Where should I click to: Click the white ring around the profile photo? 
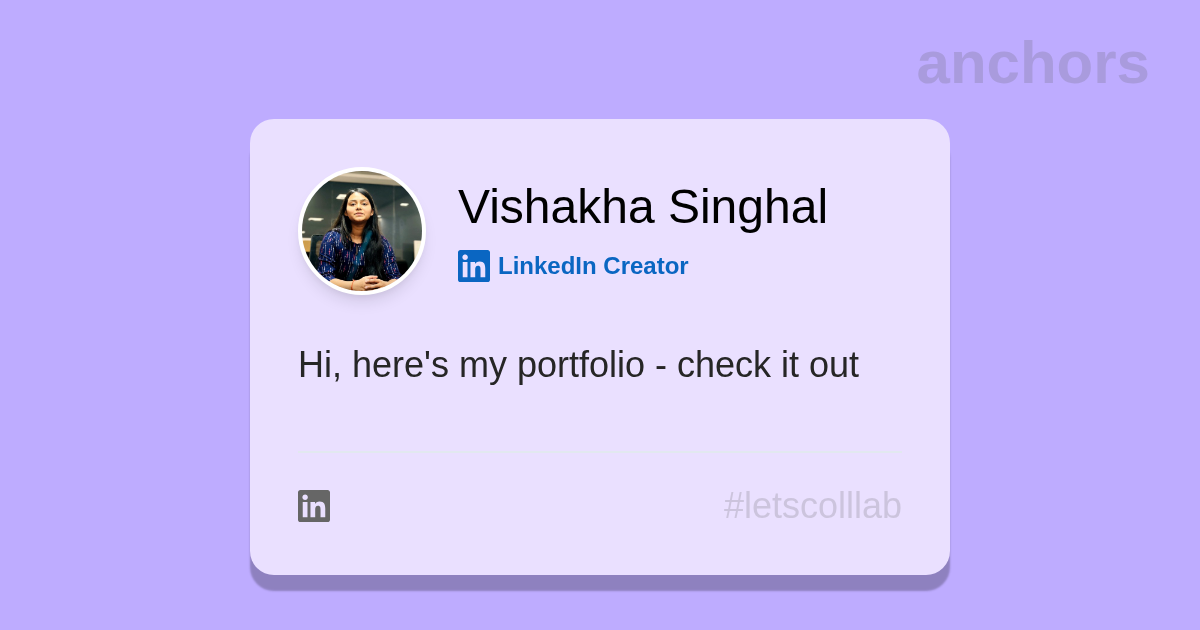301,231
